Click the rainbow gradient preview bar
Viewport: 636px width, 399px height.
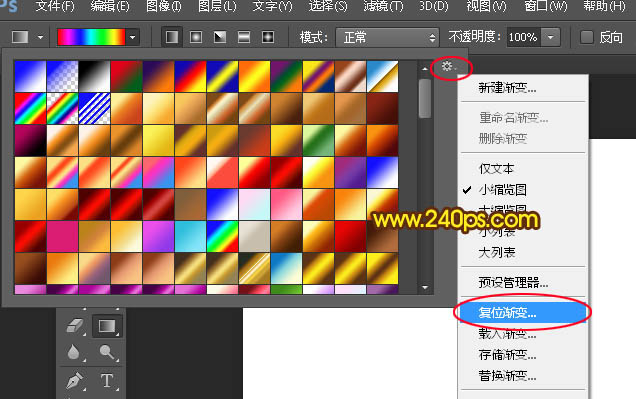point(91,37)
